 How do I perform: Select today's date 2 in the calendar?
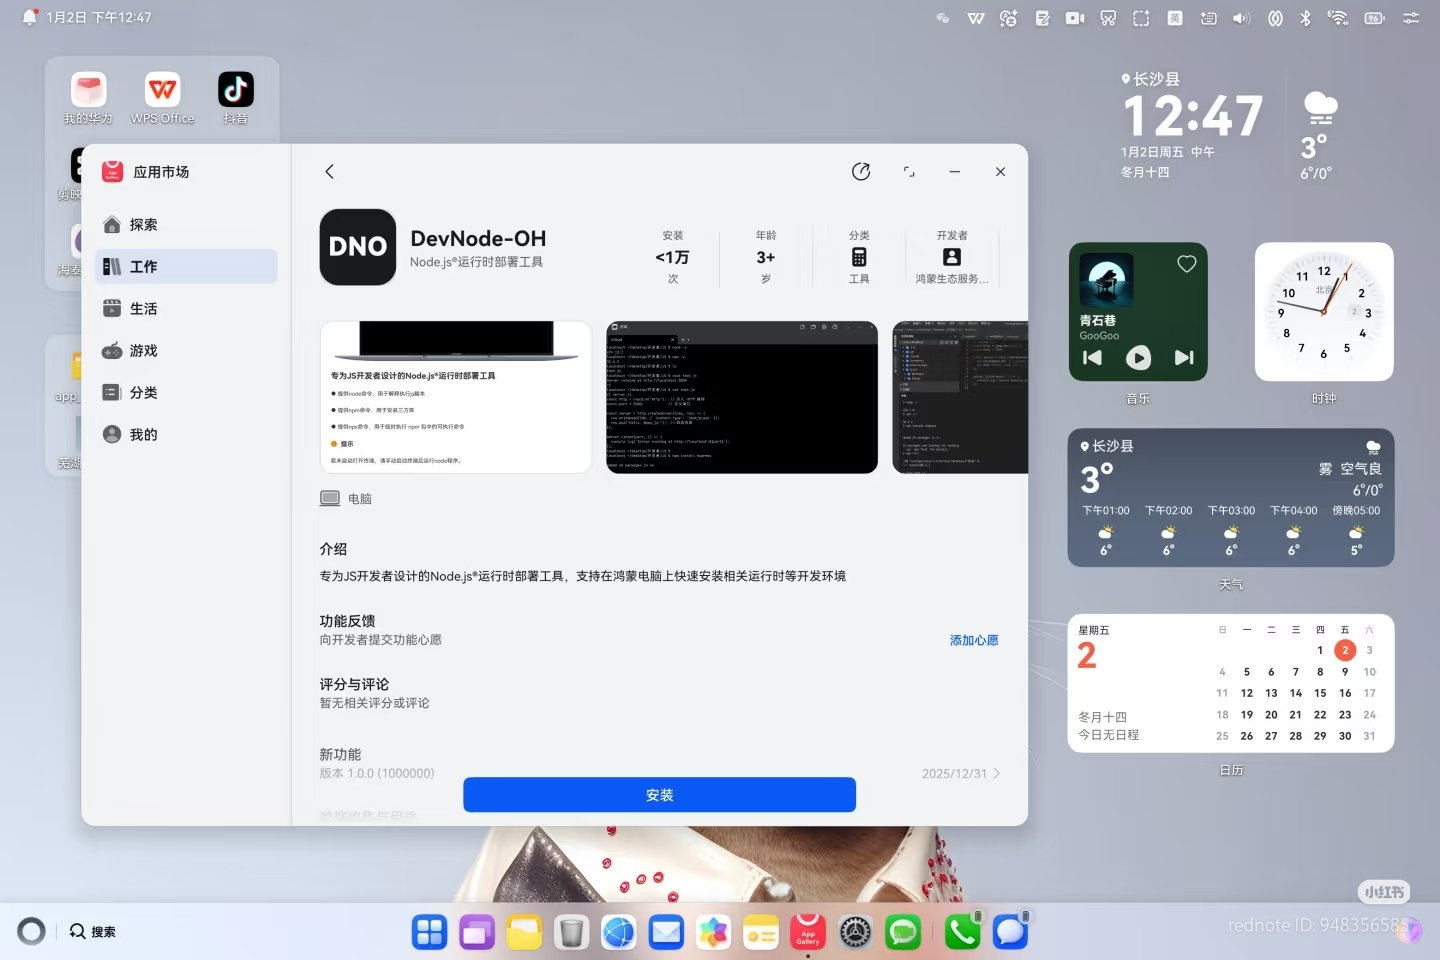[1345, 650]
